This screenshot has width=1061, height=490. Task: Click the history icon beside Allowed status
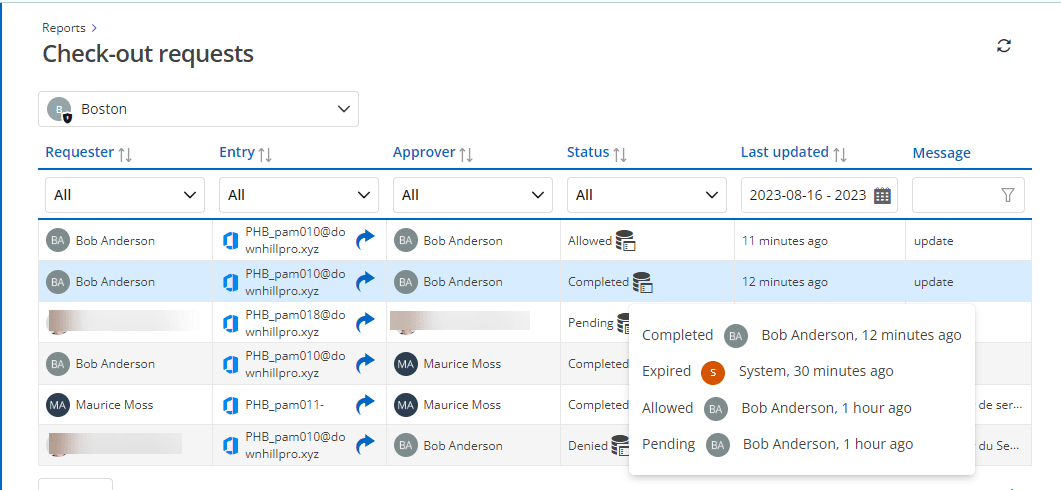626,241
